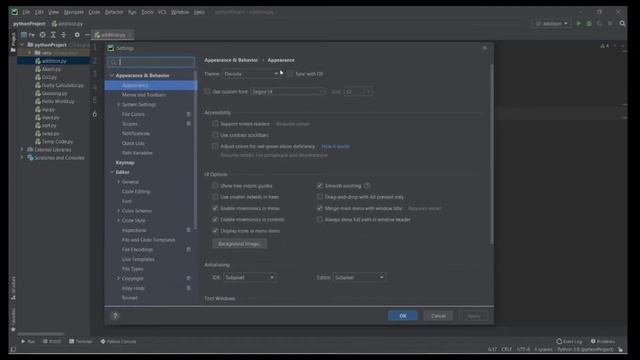Click the Project panel settings gear icon
Viewport: 640px width, 360px height.
[77, 35]
